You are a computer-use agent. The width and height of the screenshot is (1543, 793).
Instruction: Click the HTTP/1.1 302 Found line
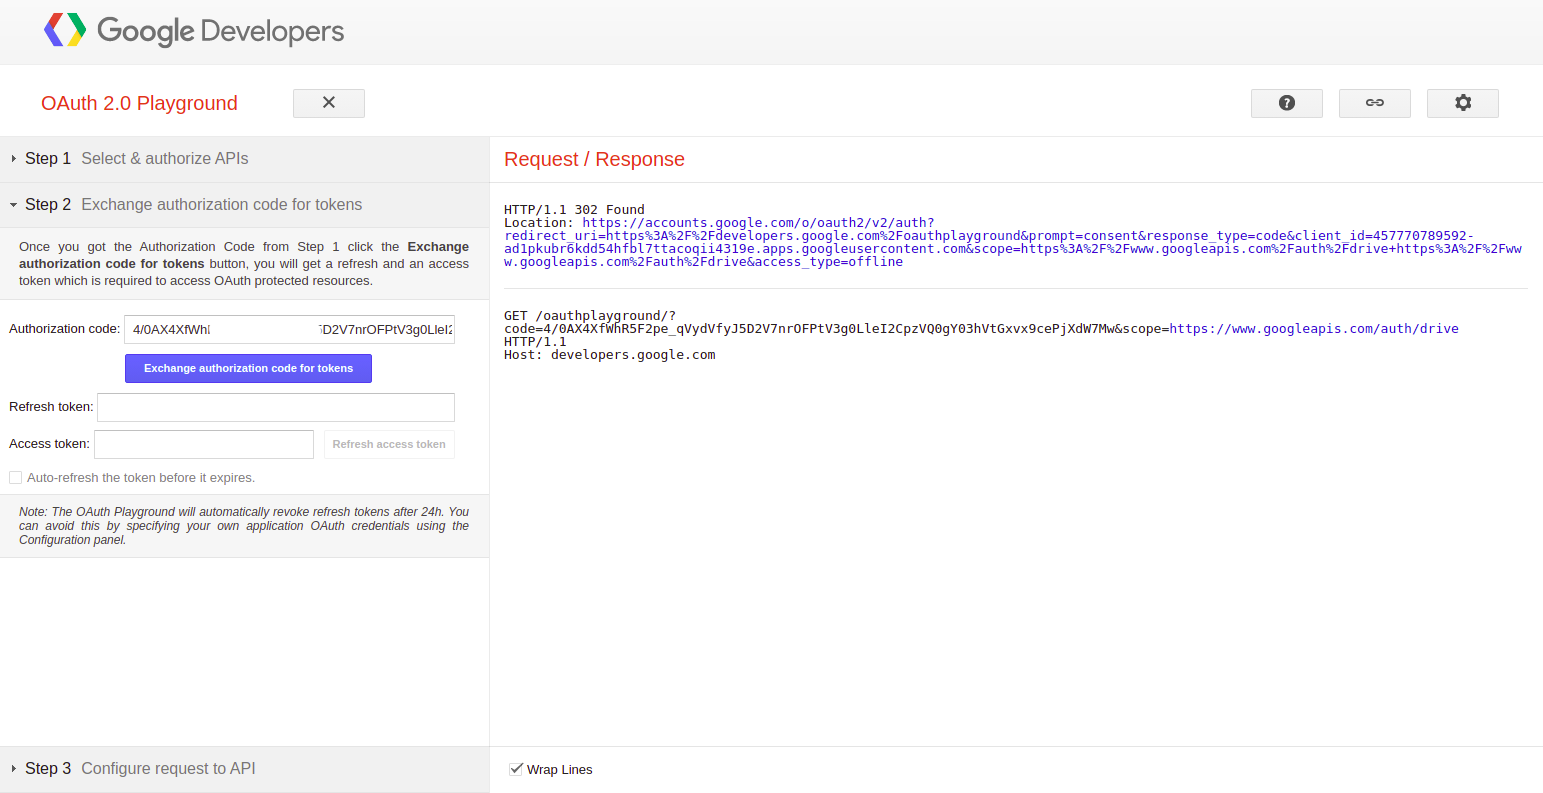click(x=574, y=210)
